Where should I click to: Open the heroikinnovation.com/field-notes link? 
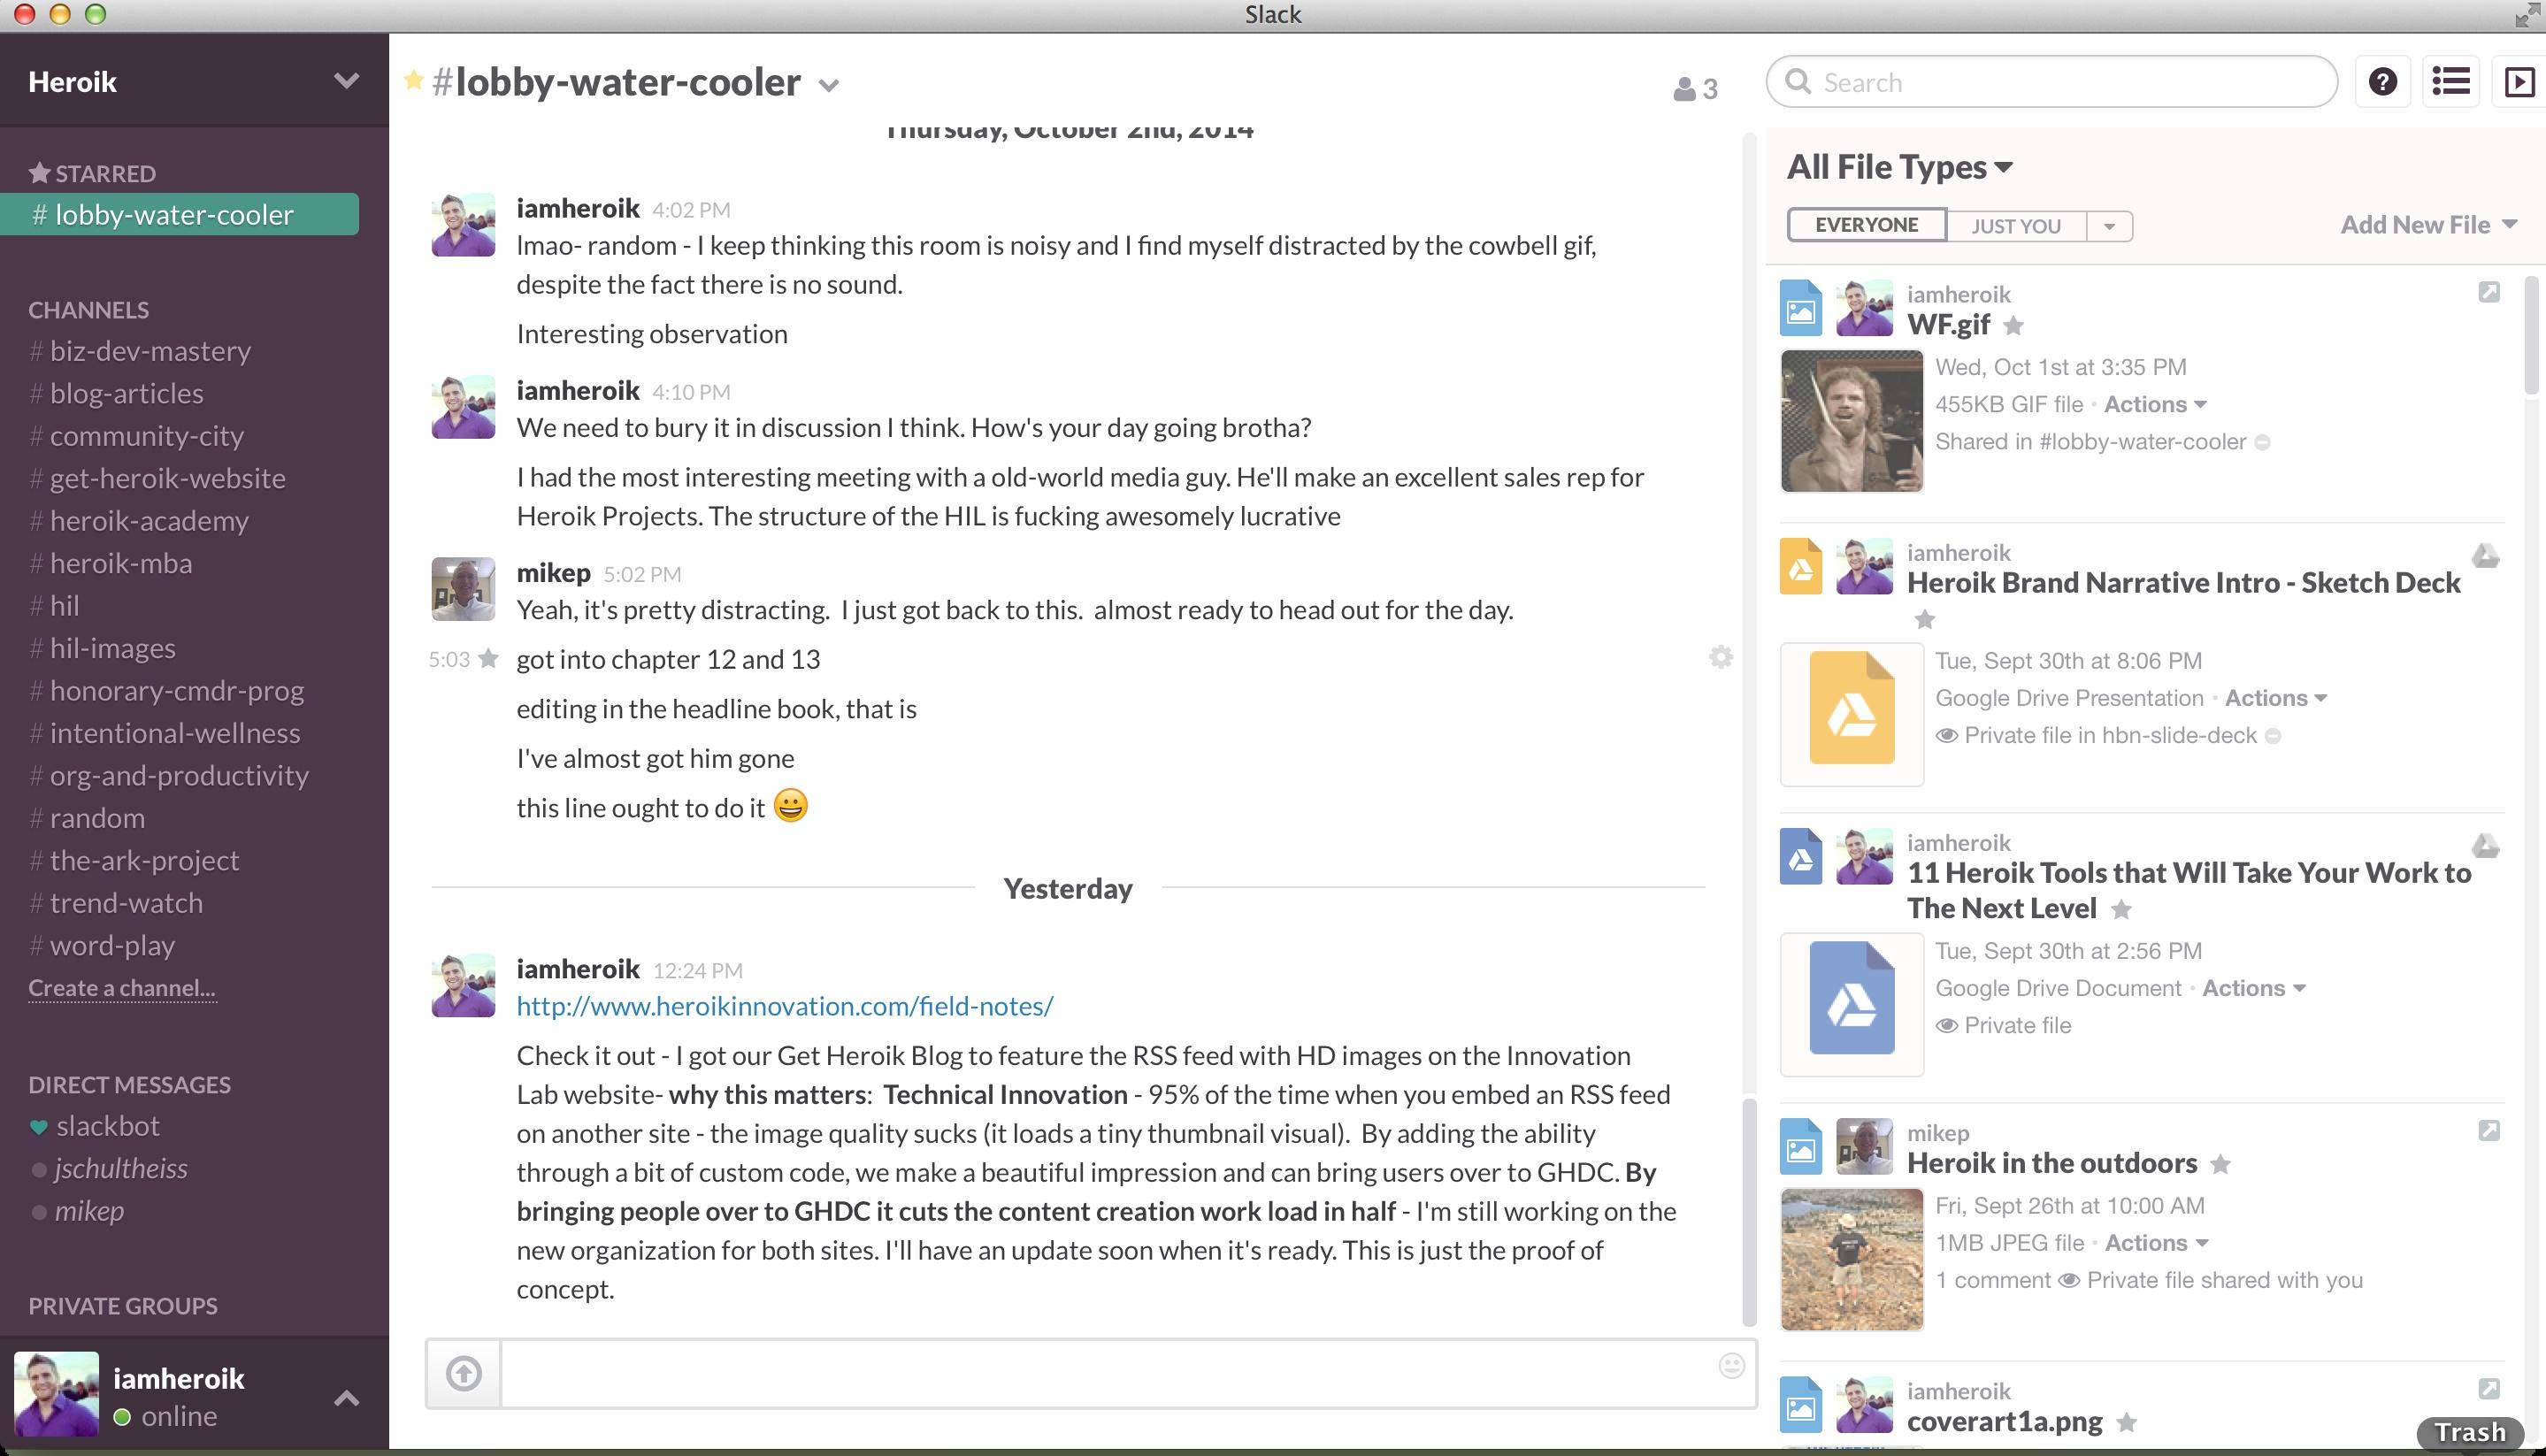(x=786, y=1005)
